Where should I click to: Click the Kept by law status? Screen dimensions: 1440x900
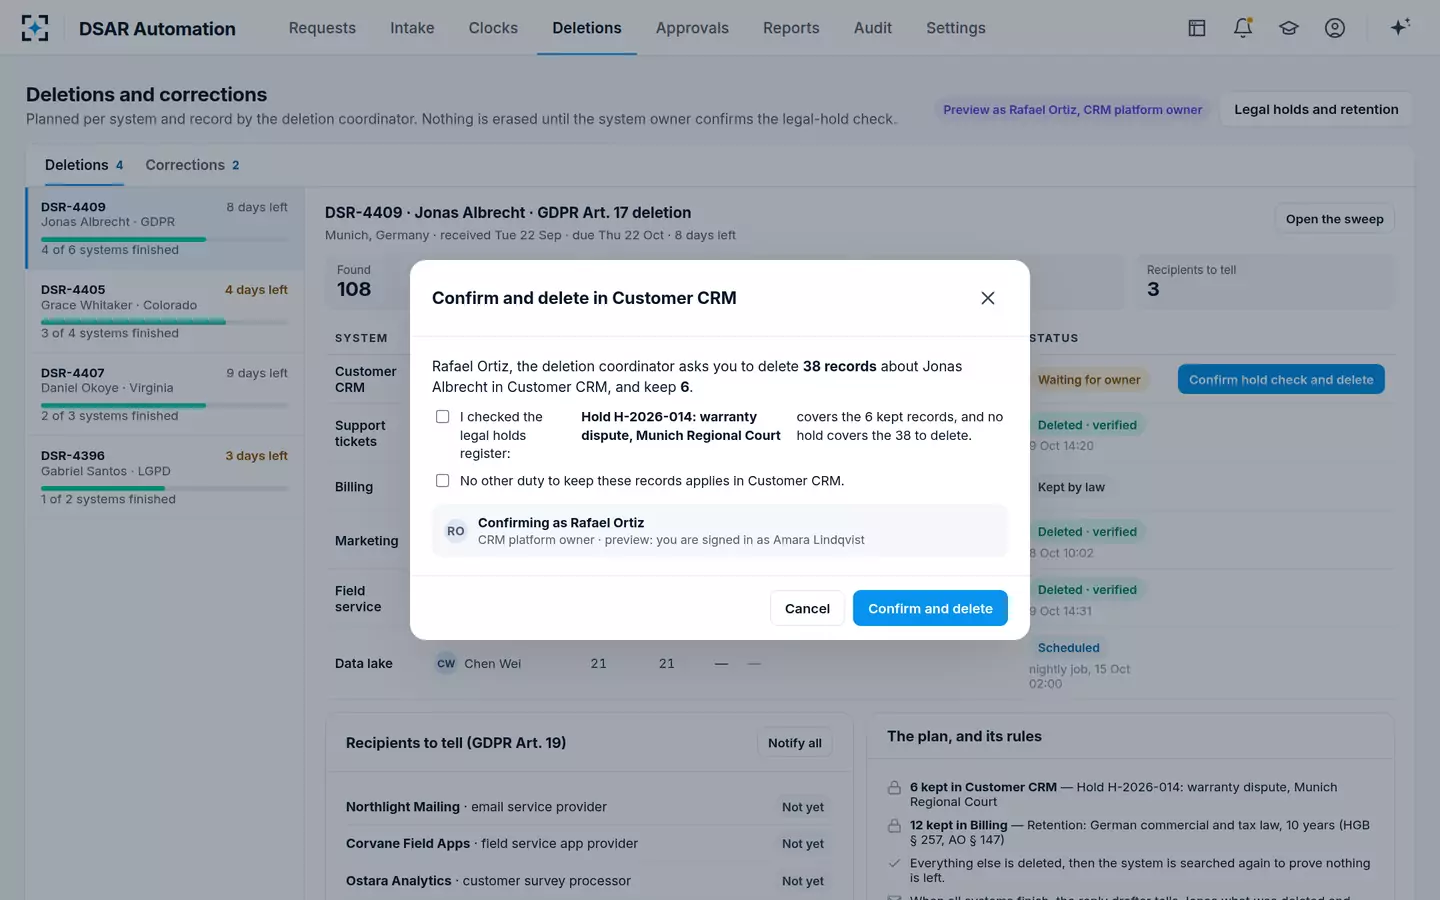click(1071, 487)
